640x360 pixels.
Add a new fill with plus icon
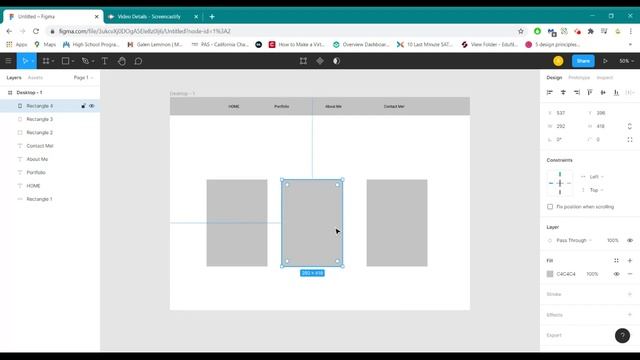(630, 260)
